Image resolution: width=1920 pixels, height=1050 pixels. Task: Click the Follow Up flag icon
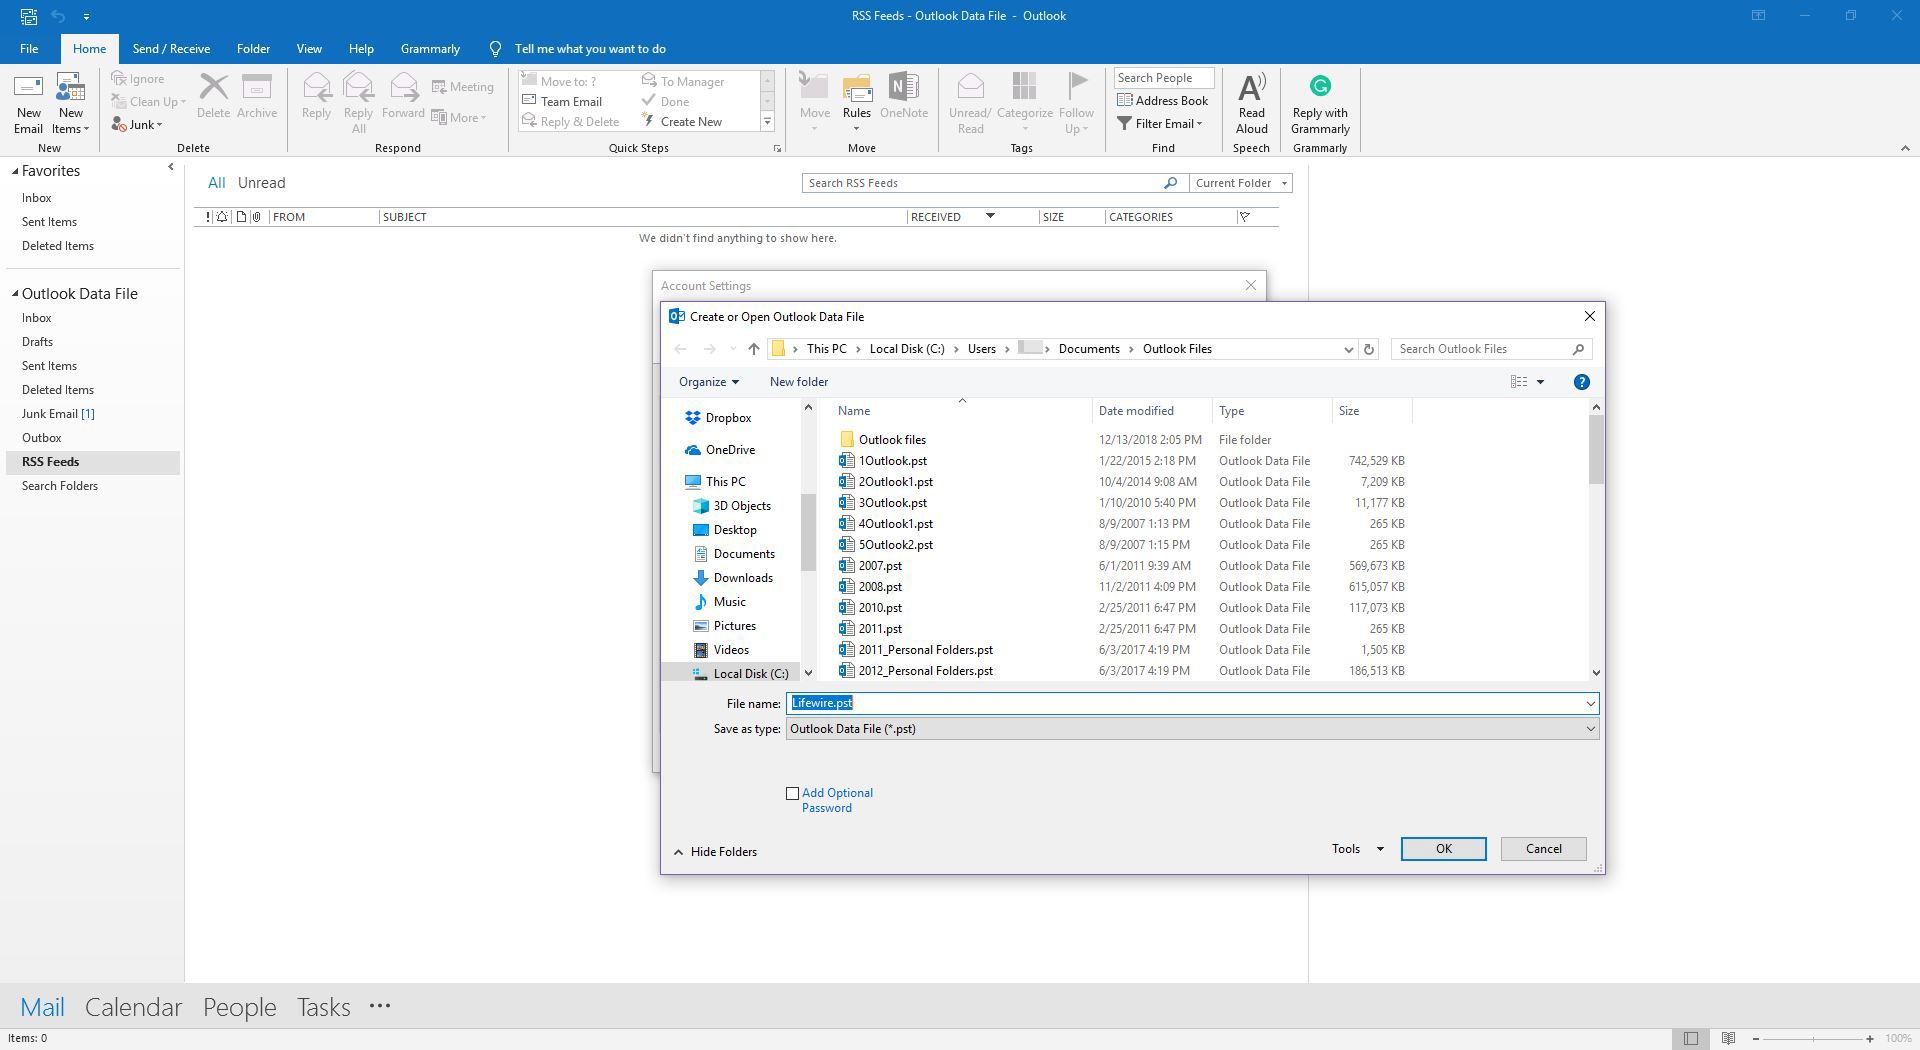point(1077,88)
